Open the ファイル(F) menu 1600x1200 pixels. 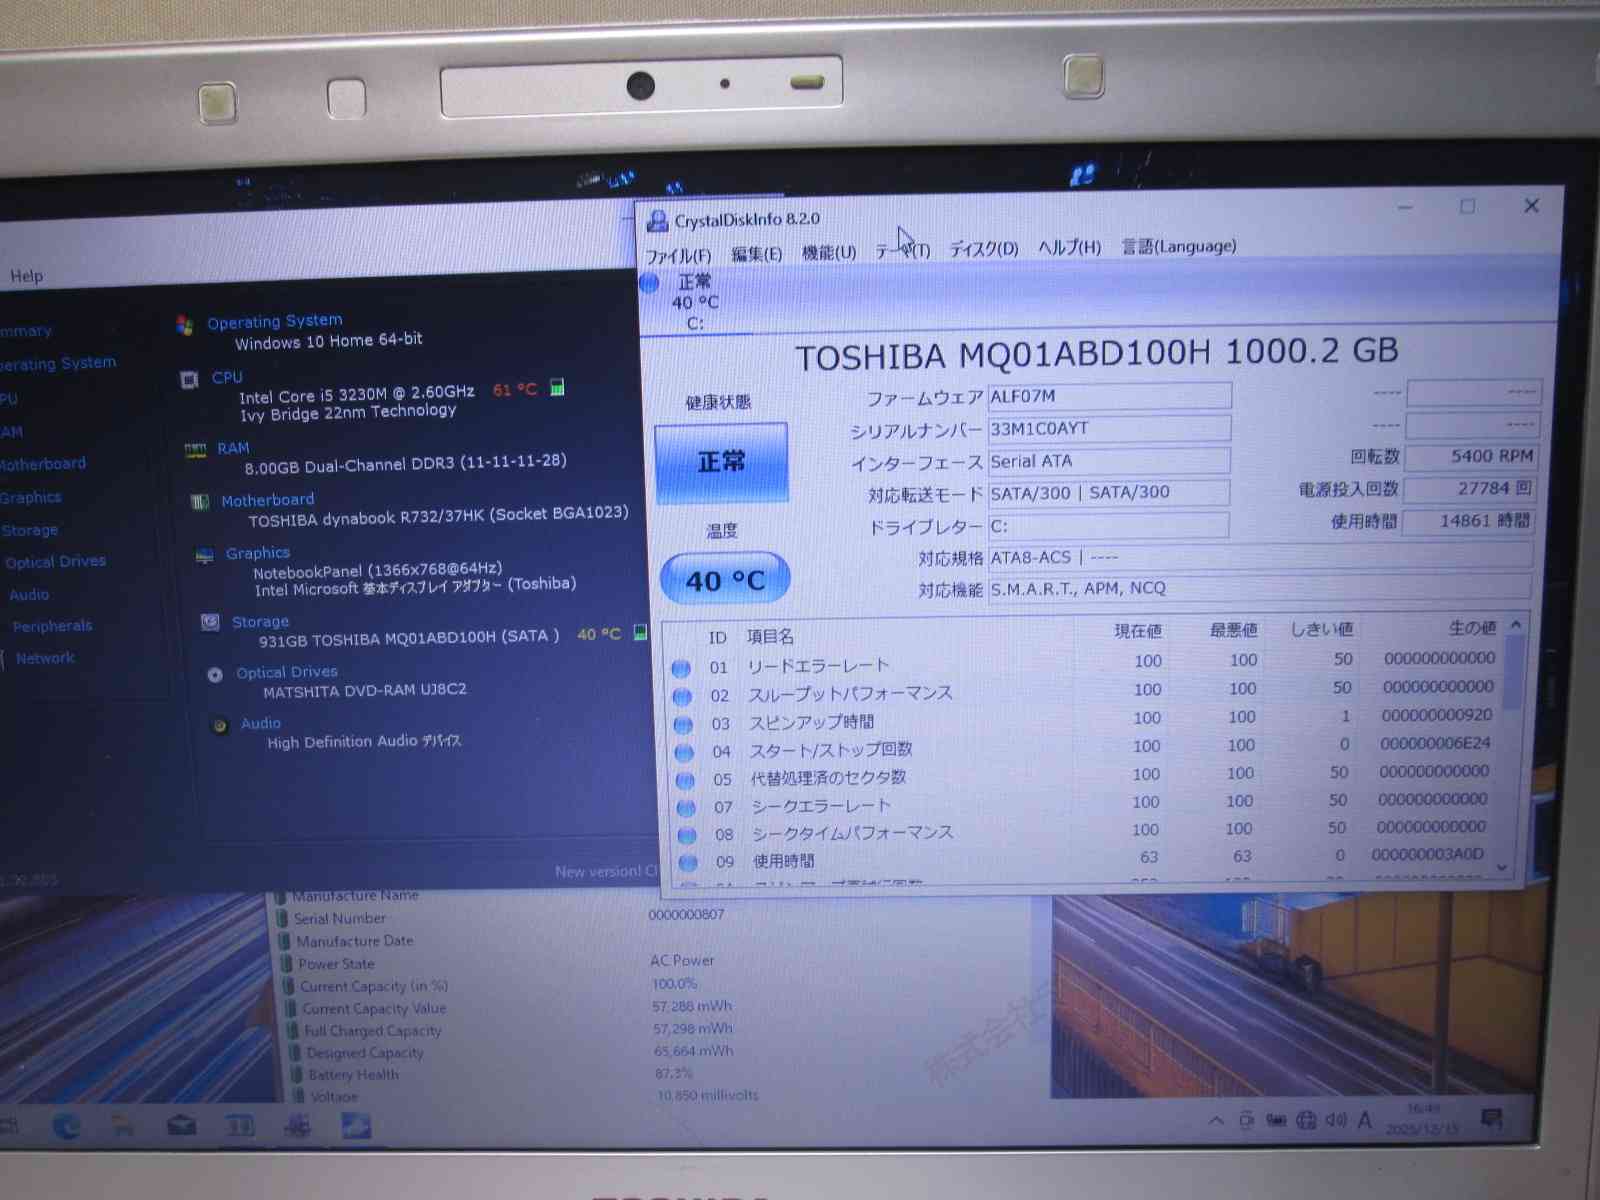tap(678, 256)
